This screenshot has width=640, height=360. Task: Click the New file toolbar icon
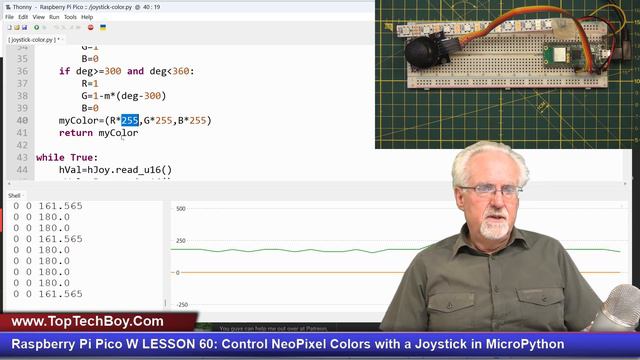click(10, 27)
